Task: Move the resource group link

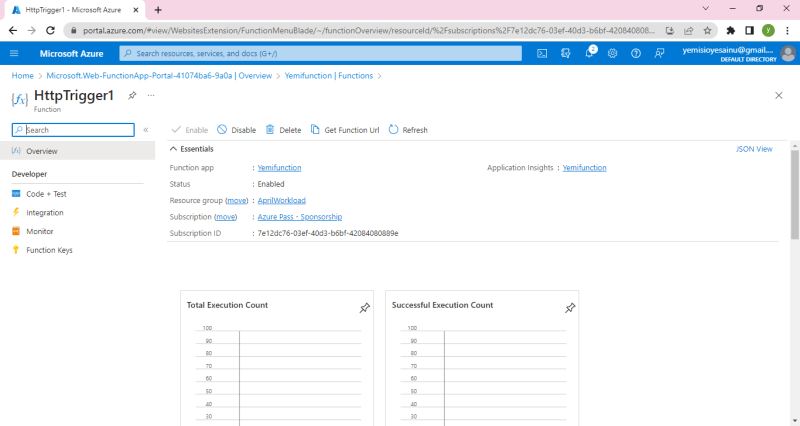Action: click(x=236, y=201)
